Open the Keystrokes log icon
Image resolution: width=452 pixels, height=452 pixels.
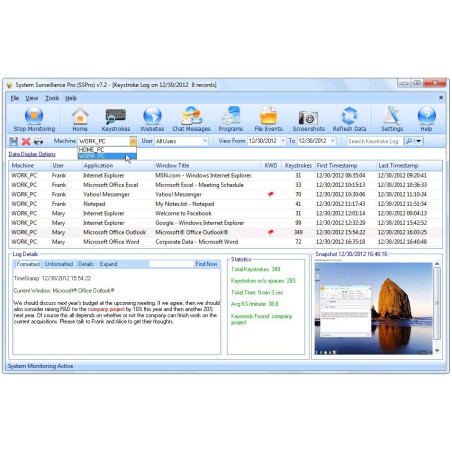pyautogui.click(x=116, y=119)
